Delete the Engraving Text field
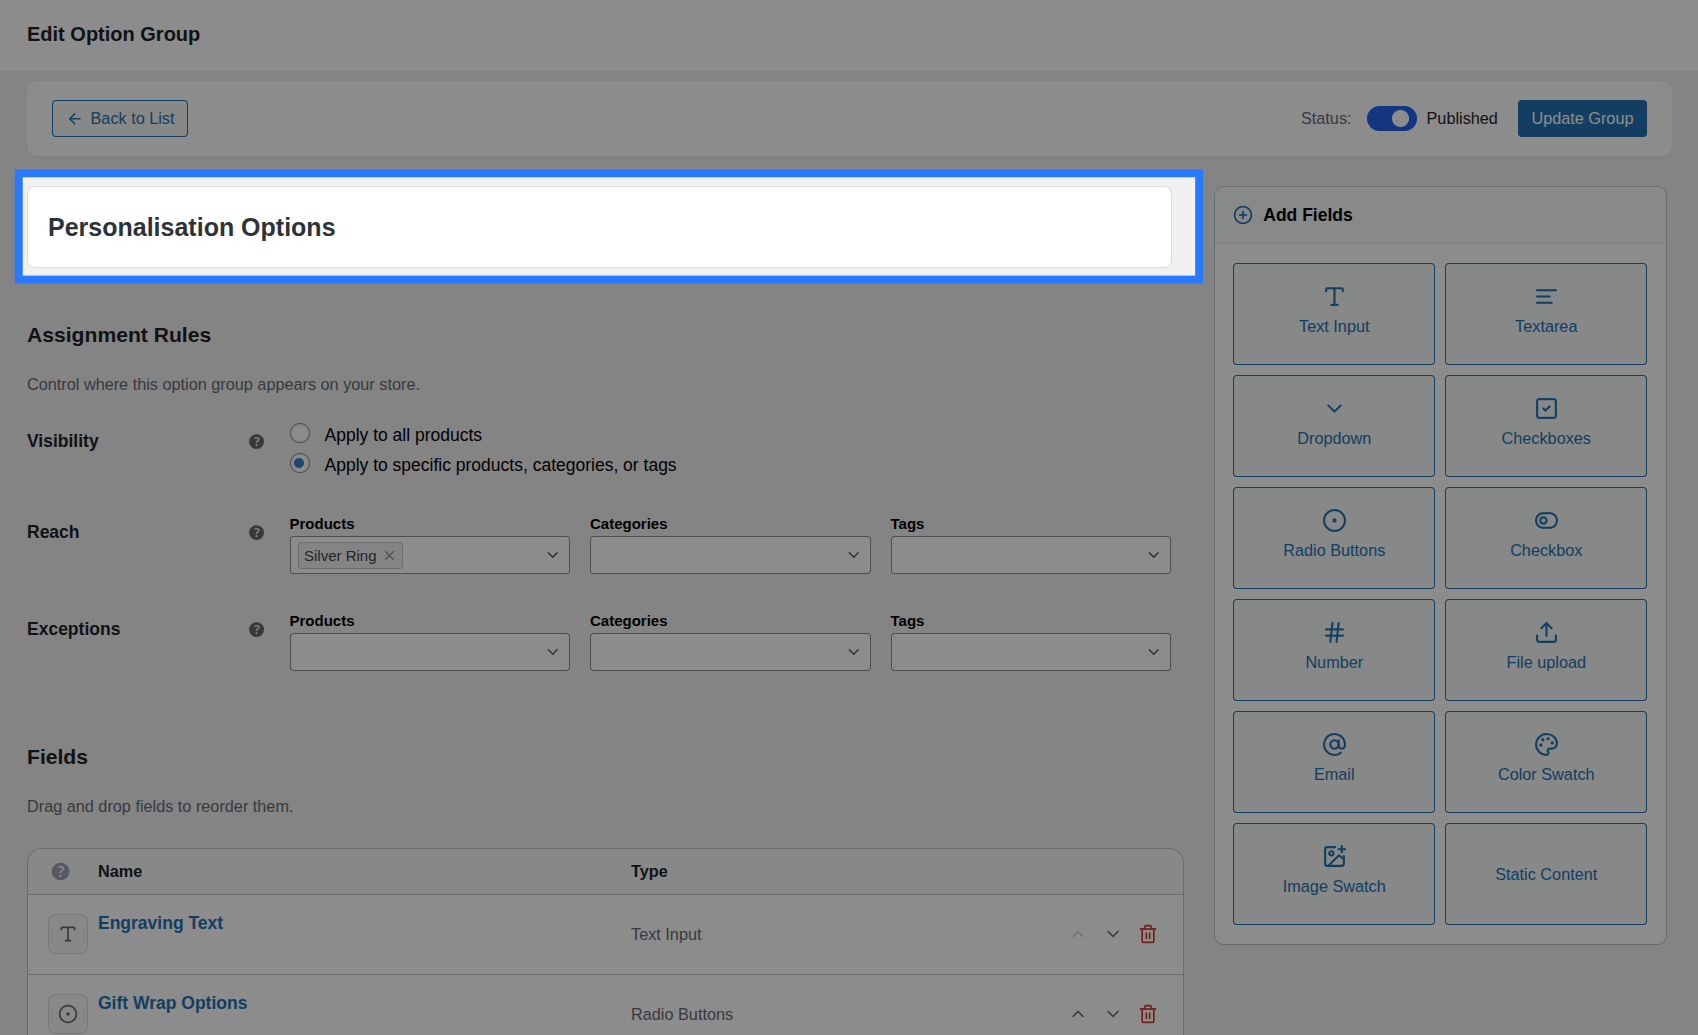 coord(1148,934)
